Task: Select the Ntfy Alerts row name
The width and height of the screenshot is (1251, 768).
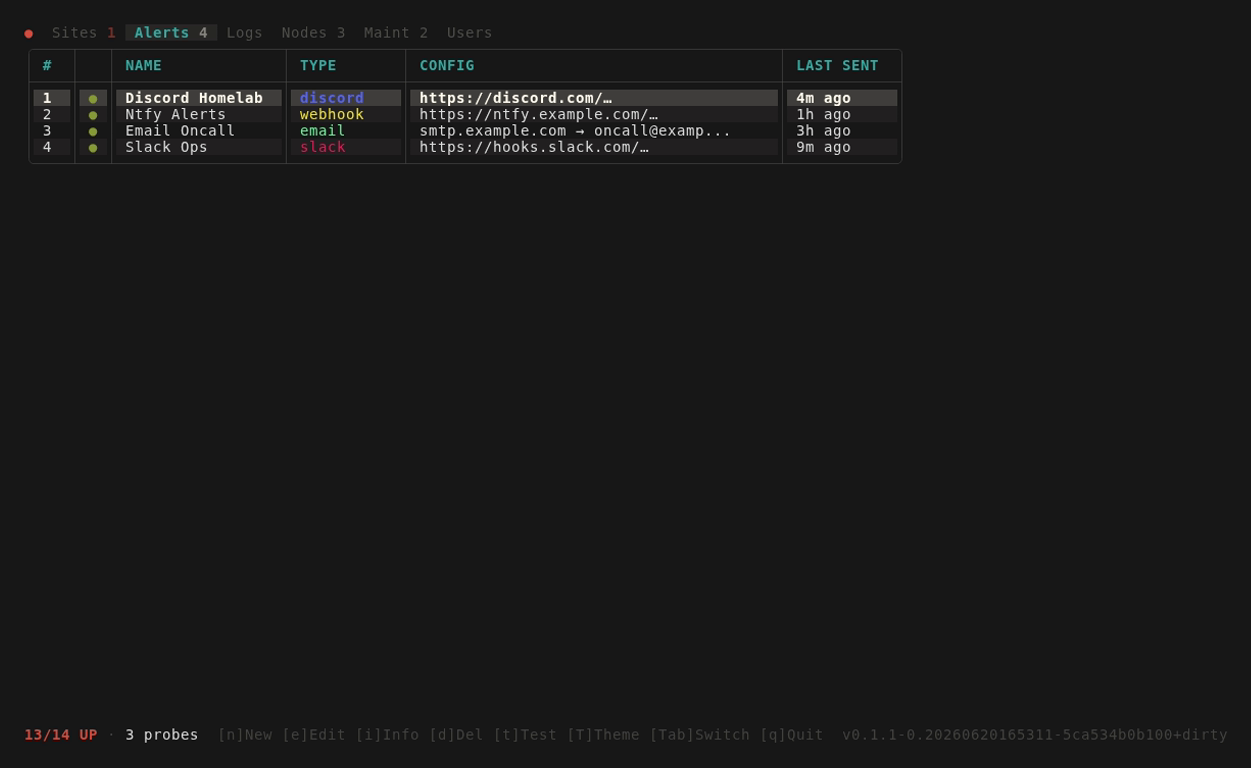Action: (176, 114)
